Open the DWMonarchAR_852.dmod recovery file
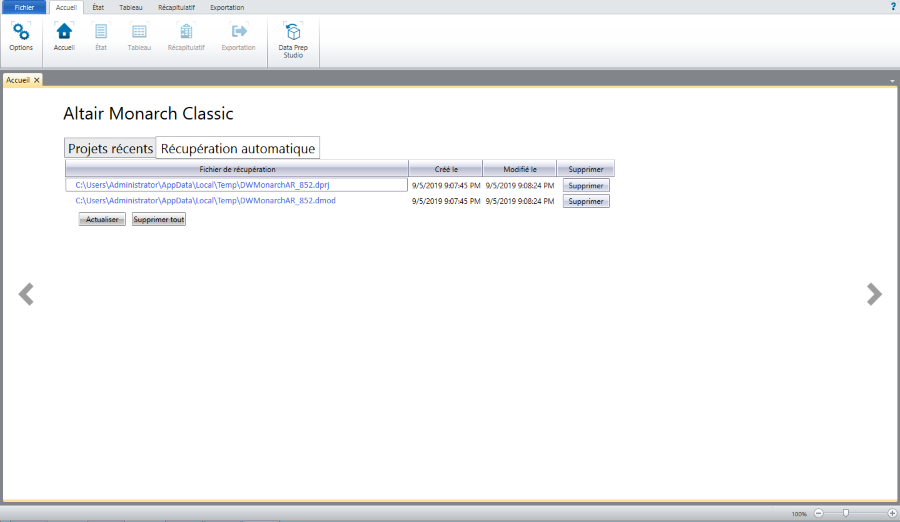The width and height of the screenshot is (900, 522). (x=205, y=201)
